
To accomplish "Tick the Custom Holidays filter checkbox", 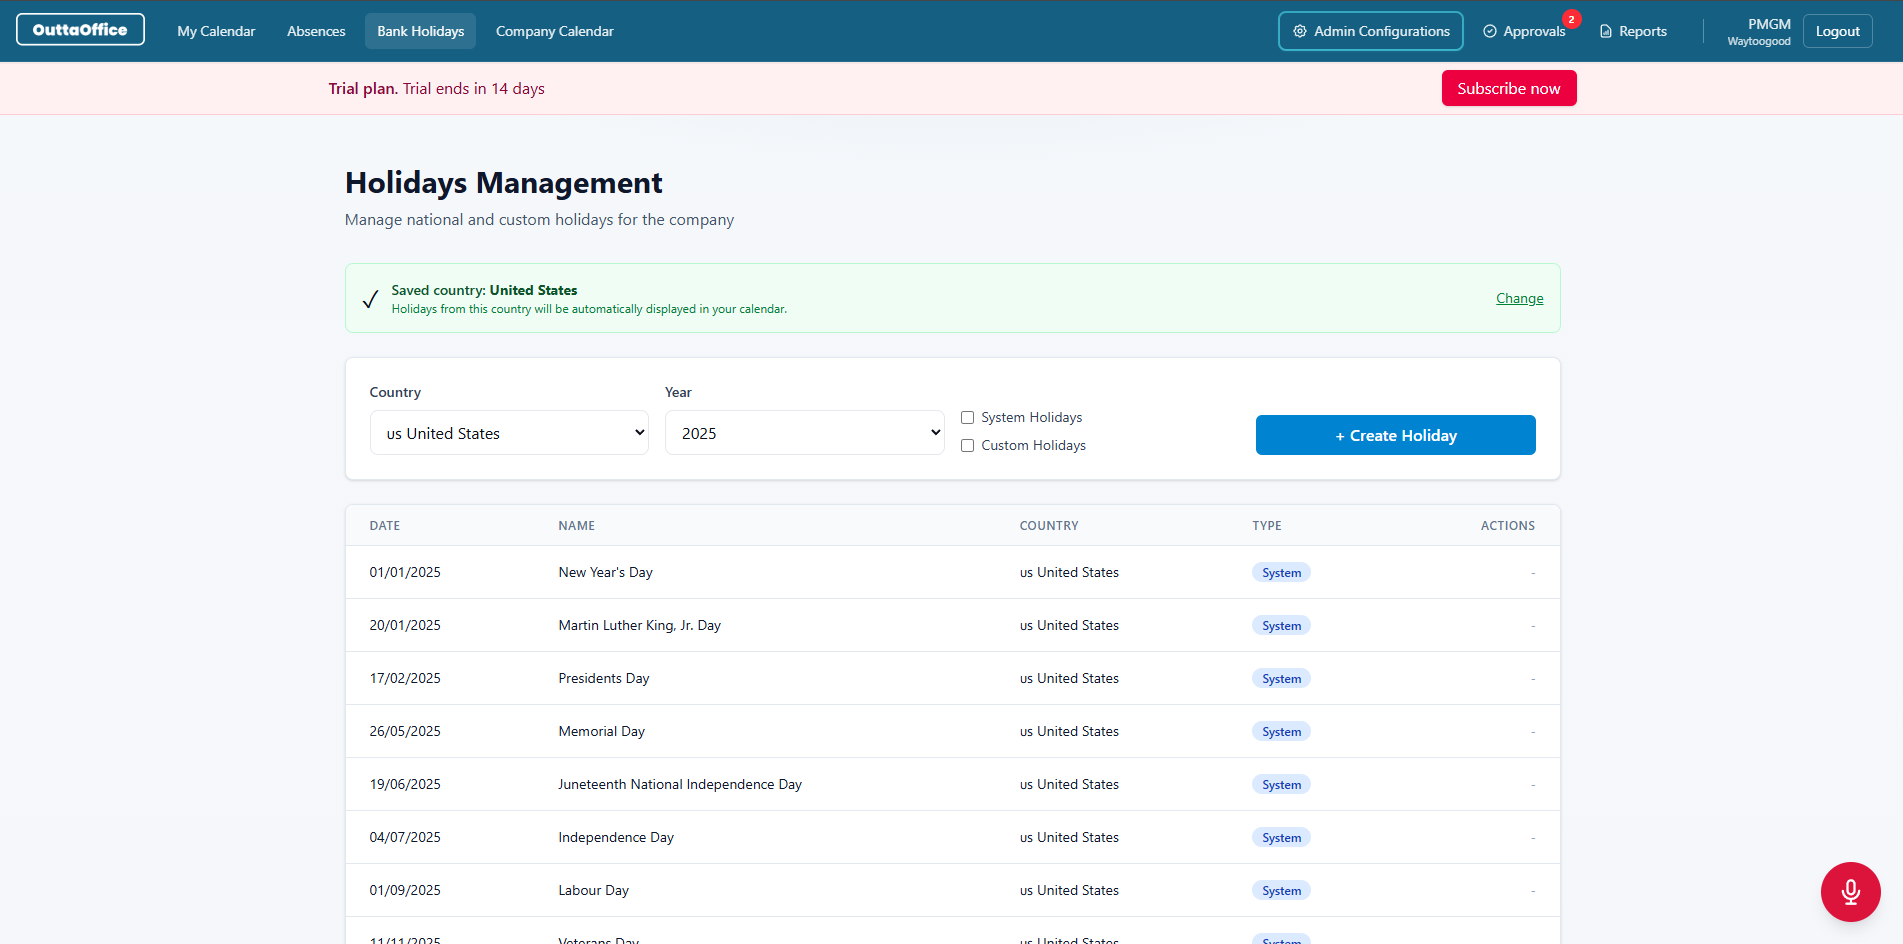I will coord(967,445).
